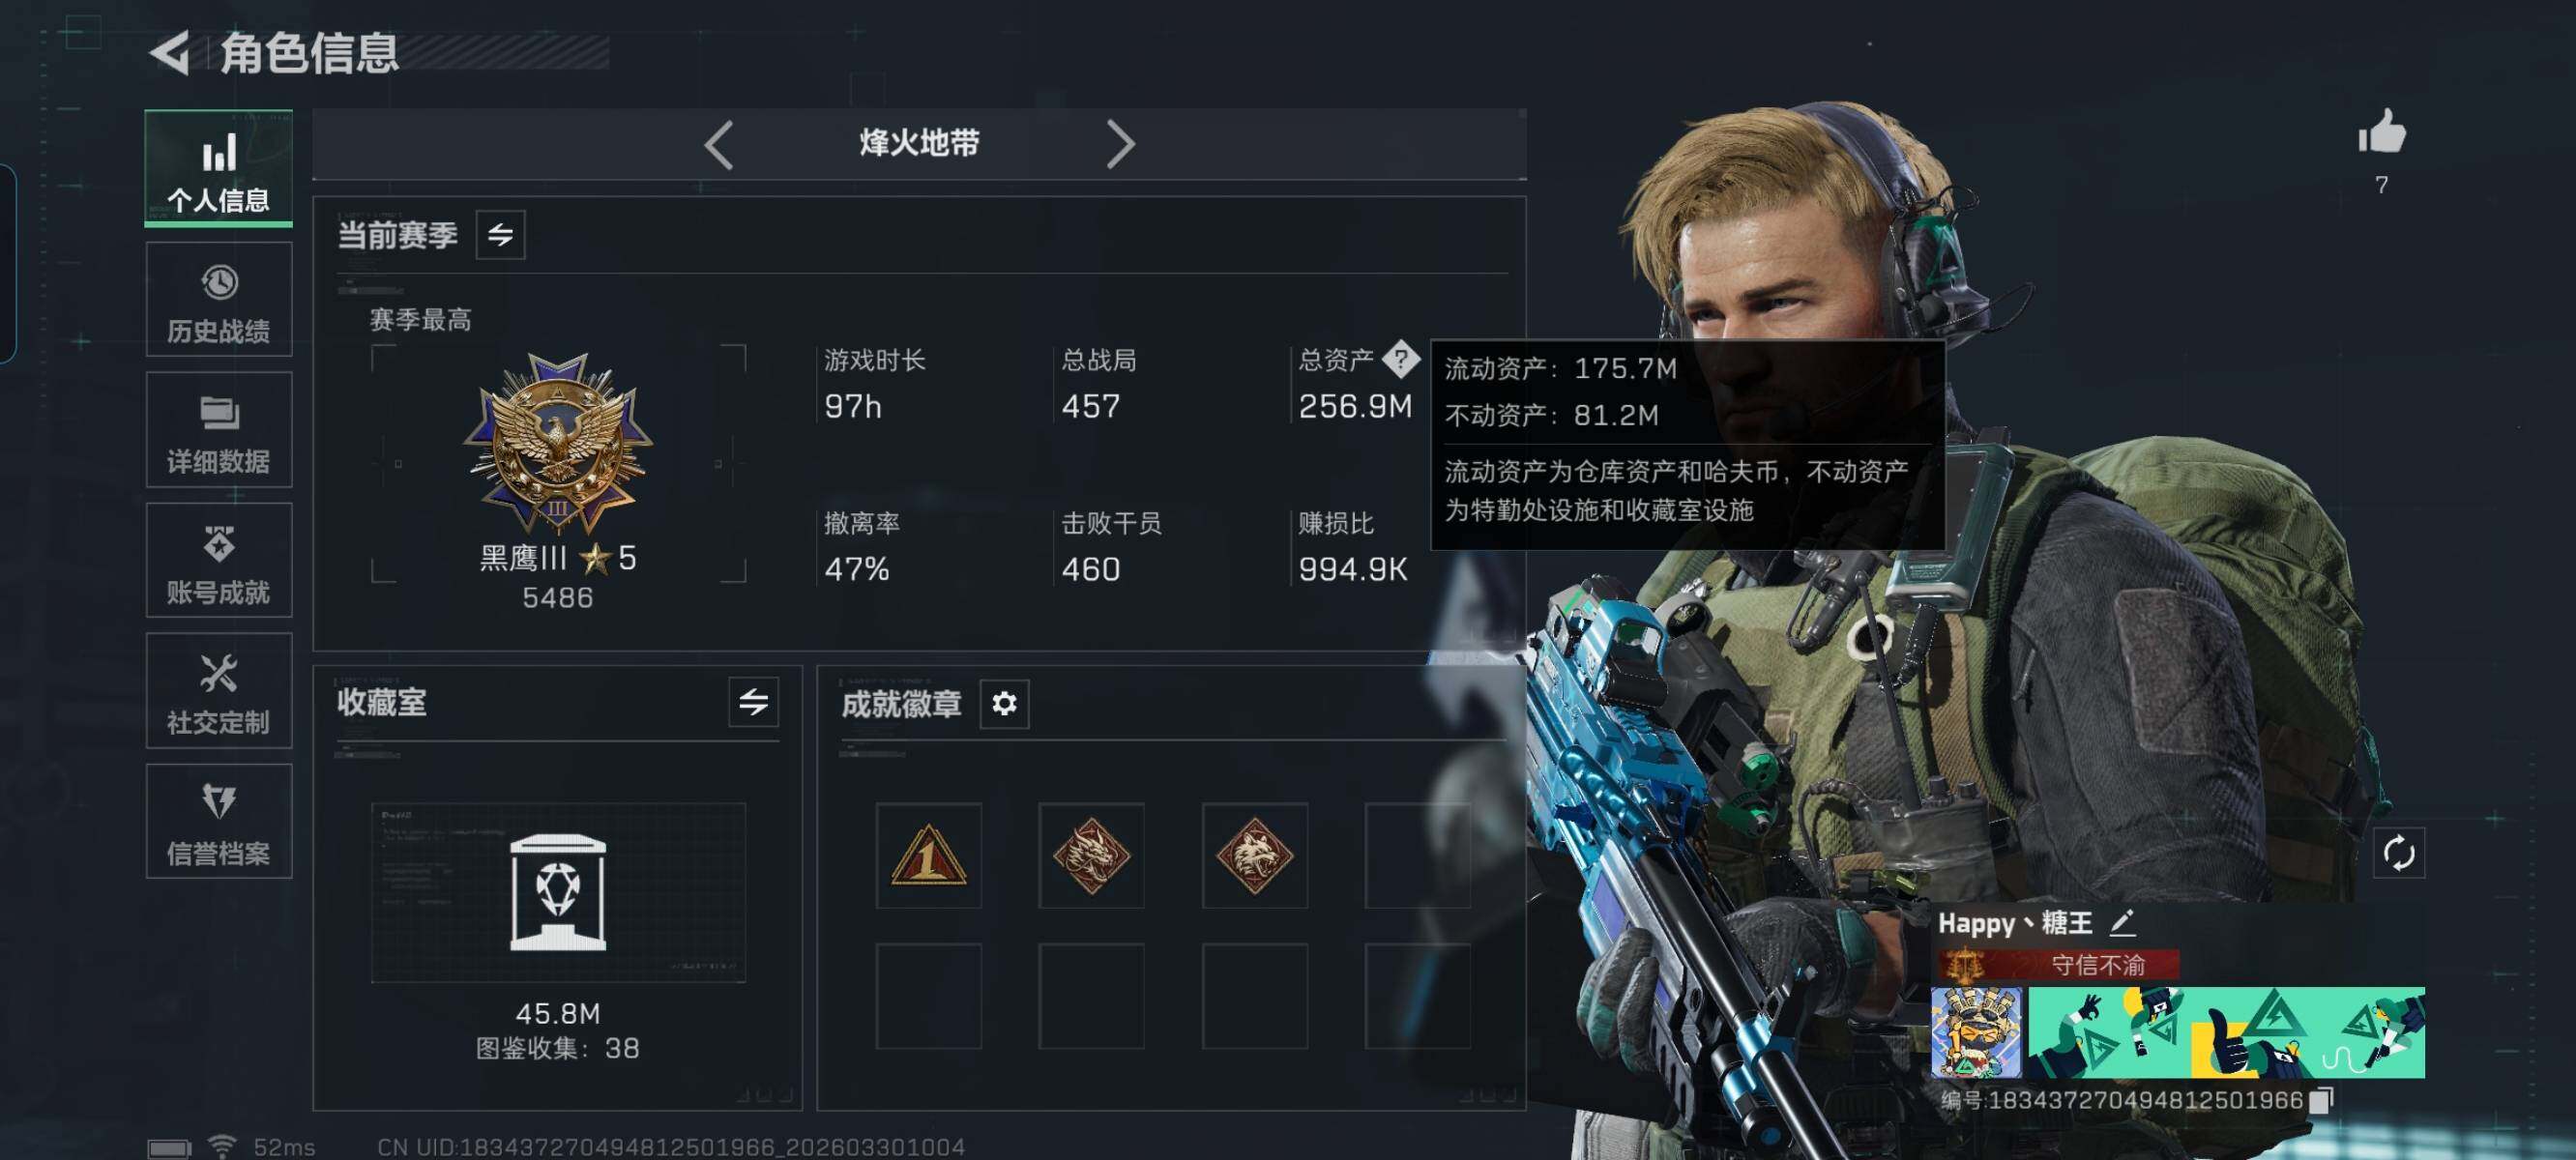The width and height of the screenshot is (2576, 1160).
Task: Toggle the 收藏室 switch view button
Action: [x=753, y=702]
